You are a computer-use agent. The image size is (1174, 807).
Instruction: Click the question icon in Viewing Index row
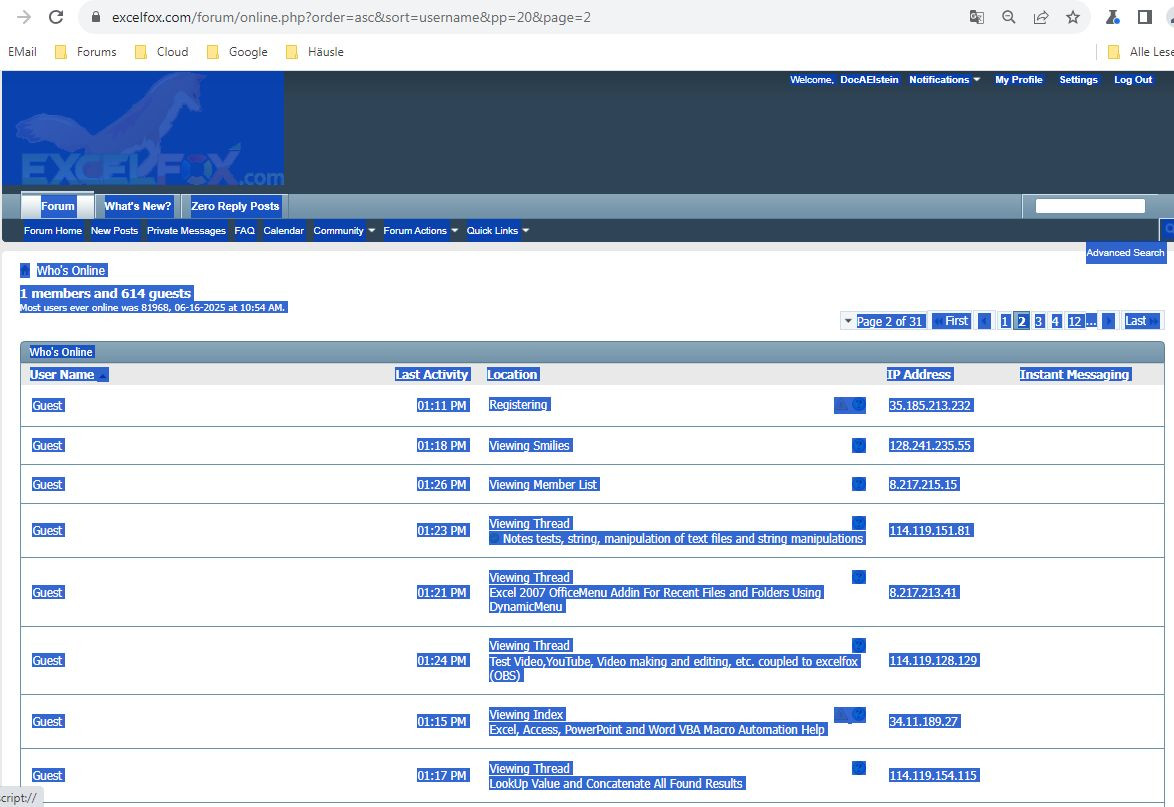coord(859,715)
